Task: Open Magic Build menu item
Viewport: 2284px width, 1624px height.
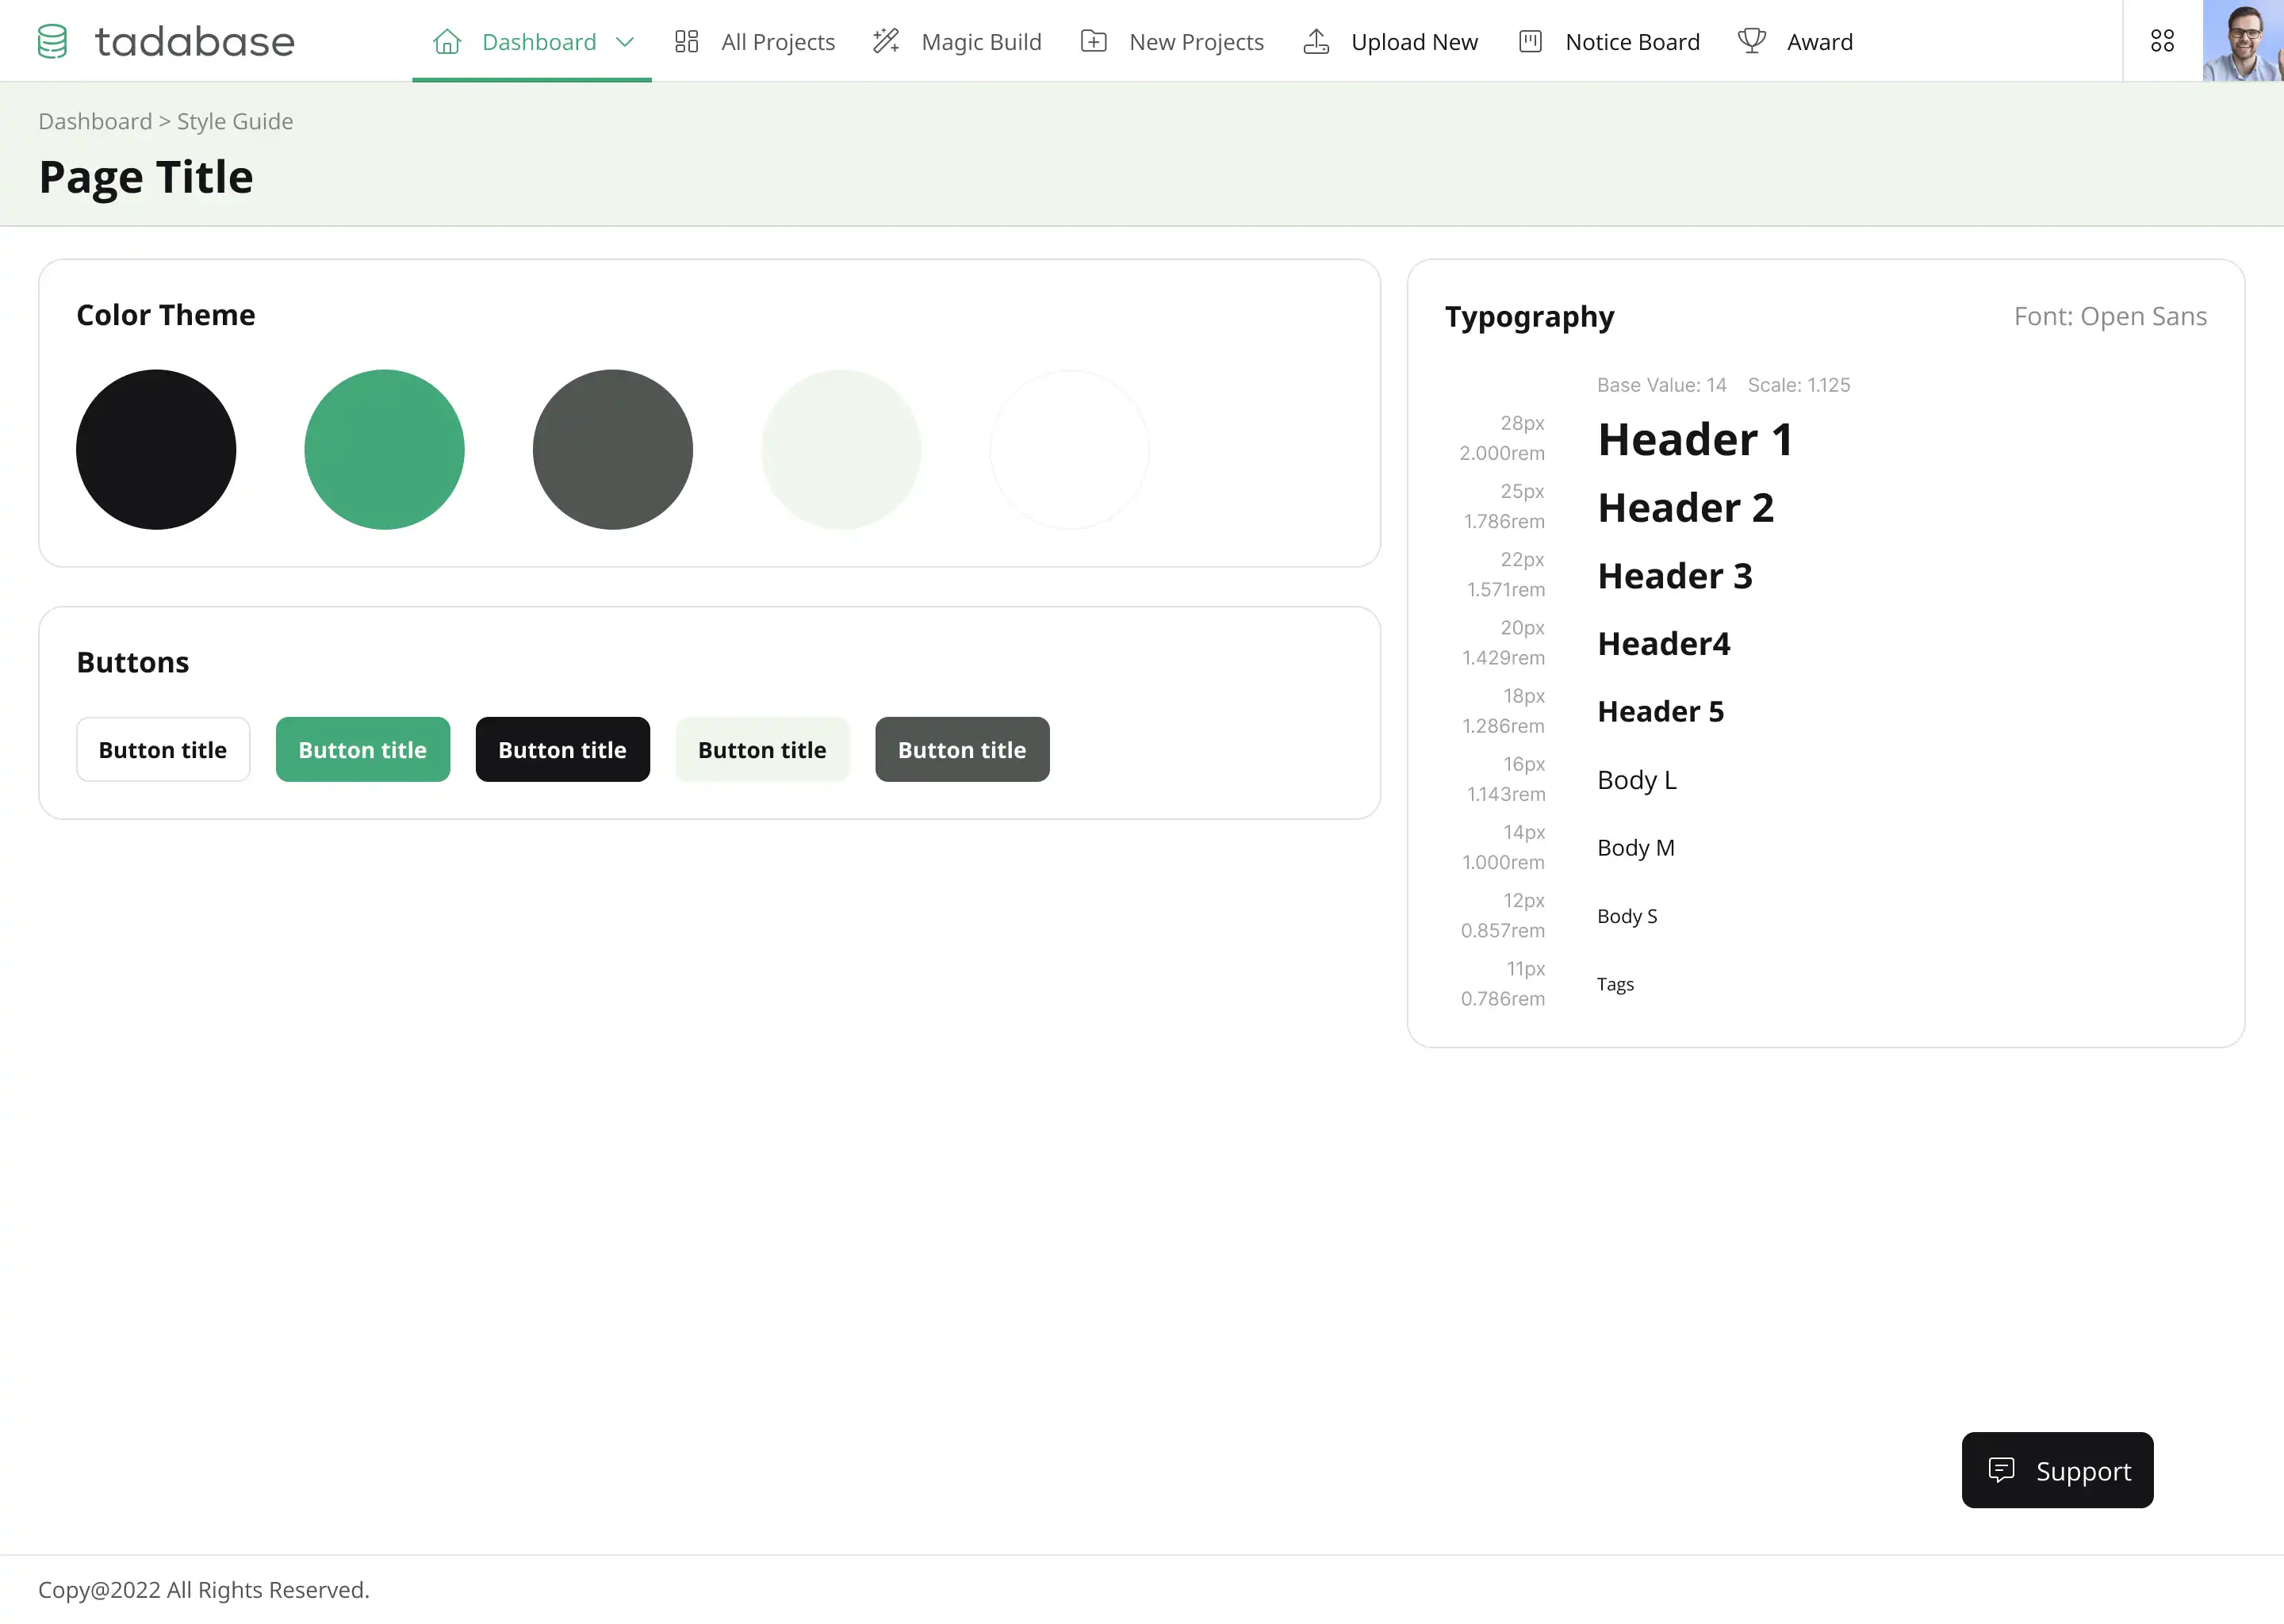Action: pyautogui.click(x=957, y=41)
